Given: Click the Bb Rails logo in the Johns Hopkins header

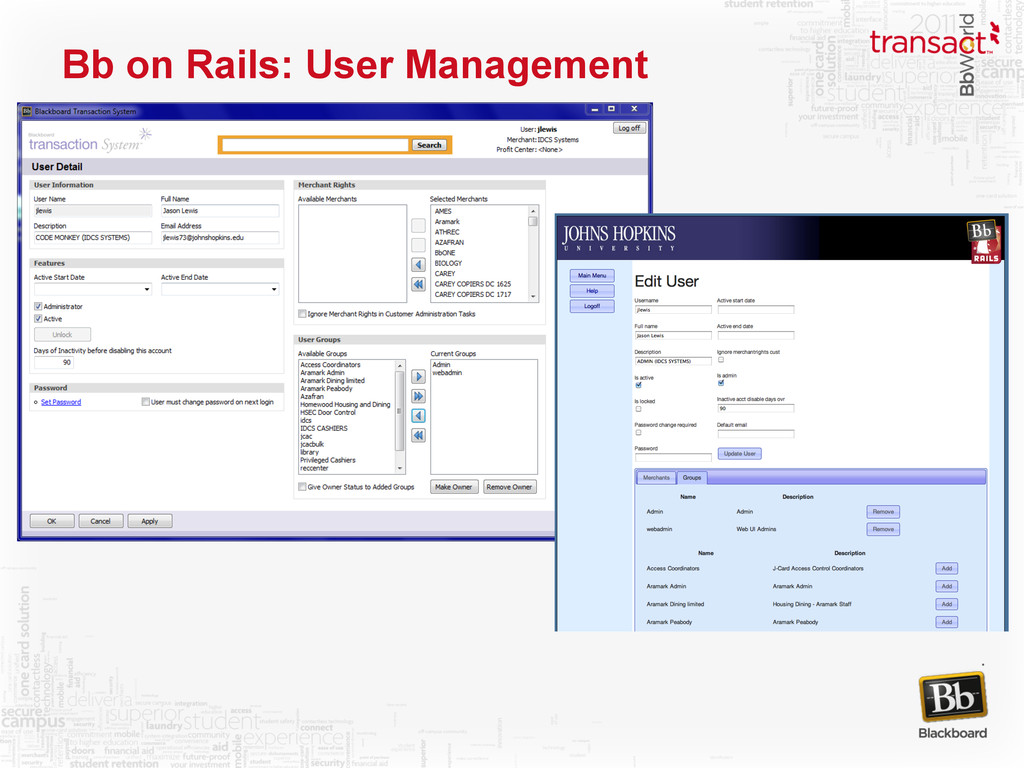Looking at the screenshot, I should [x=984, y=242].
